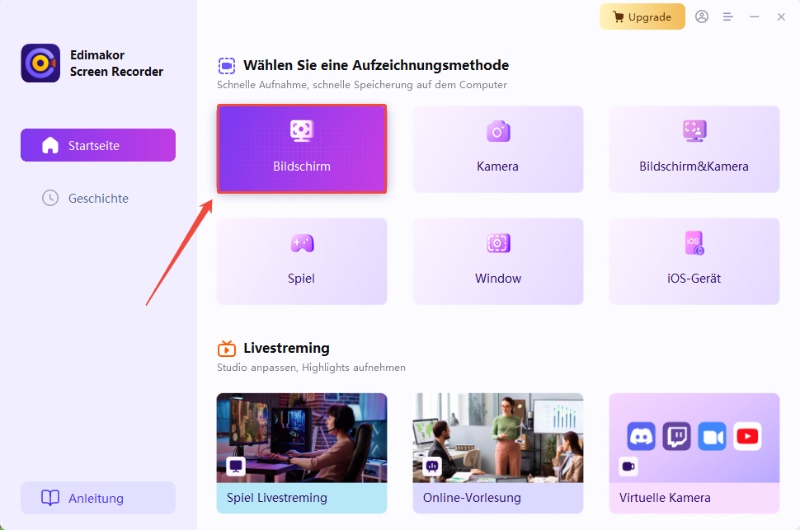
Task: Click the Upgrade button
Action: (x=642, y=17)
